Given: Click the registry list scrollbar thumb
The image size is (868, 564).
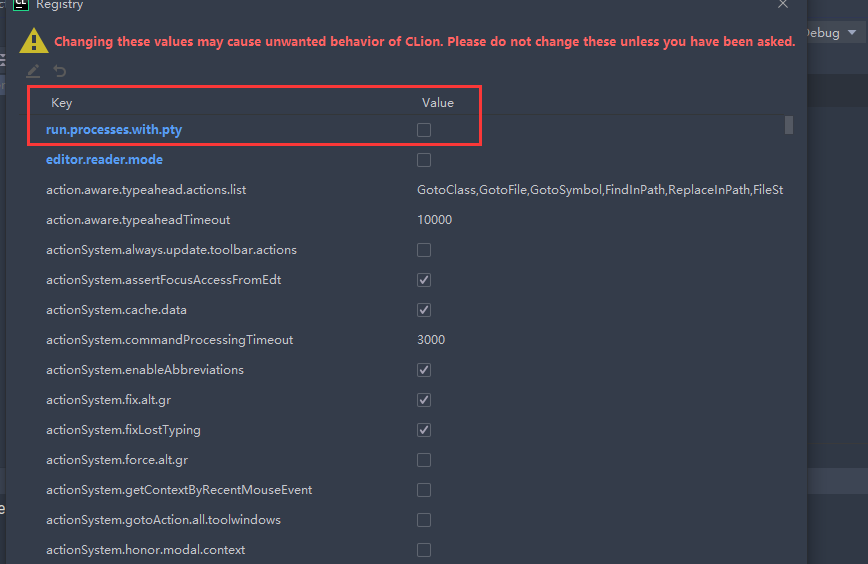Looking at the screenshot, I should 789,125.
